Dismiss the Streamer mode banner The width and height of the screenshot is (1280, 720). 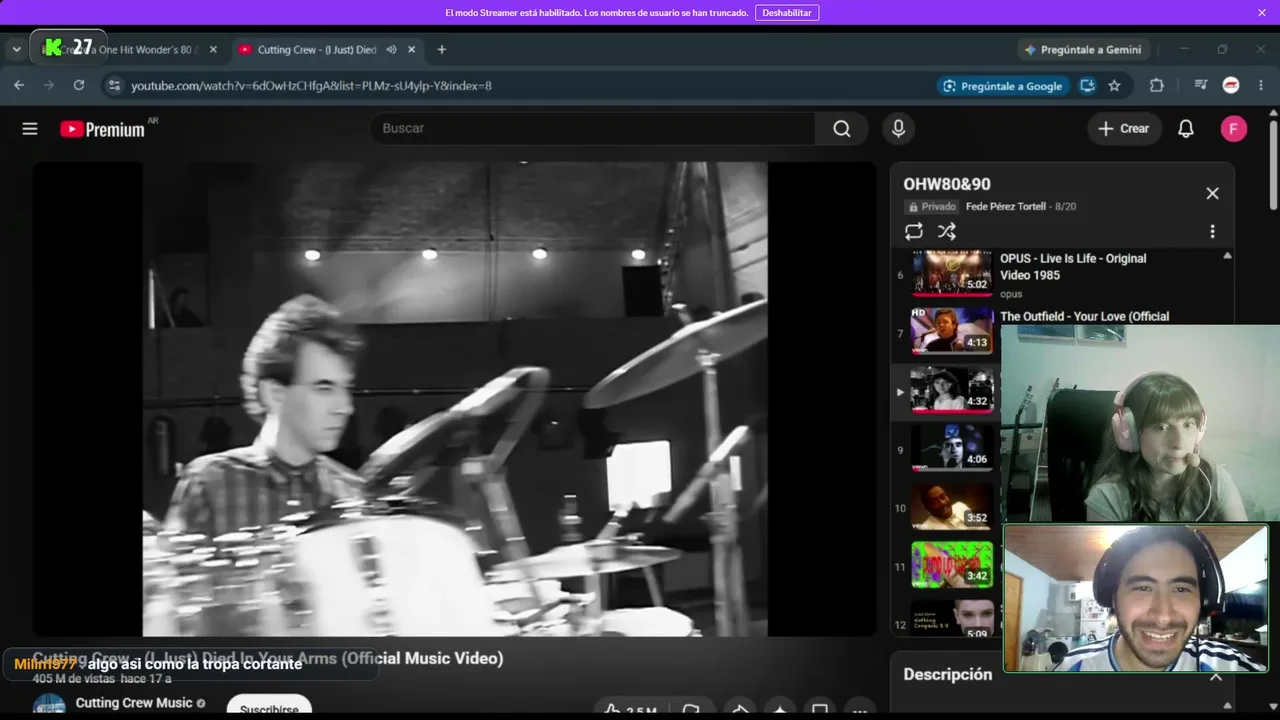(x=1262, y=13)
